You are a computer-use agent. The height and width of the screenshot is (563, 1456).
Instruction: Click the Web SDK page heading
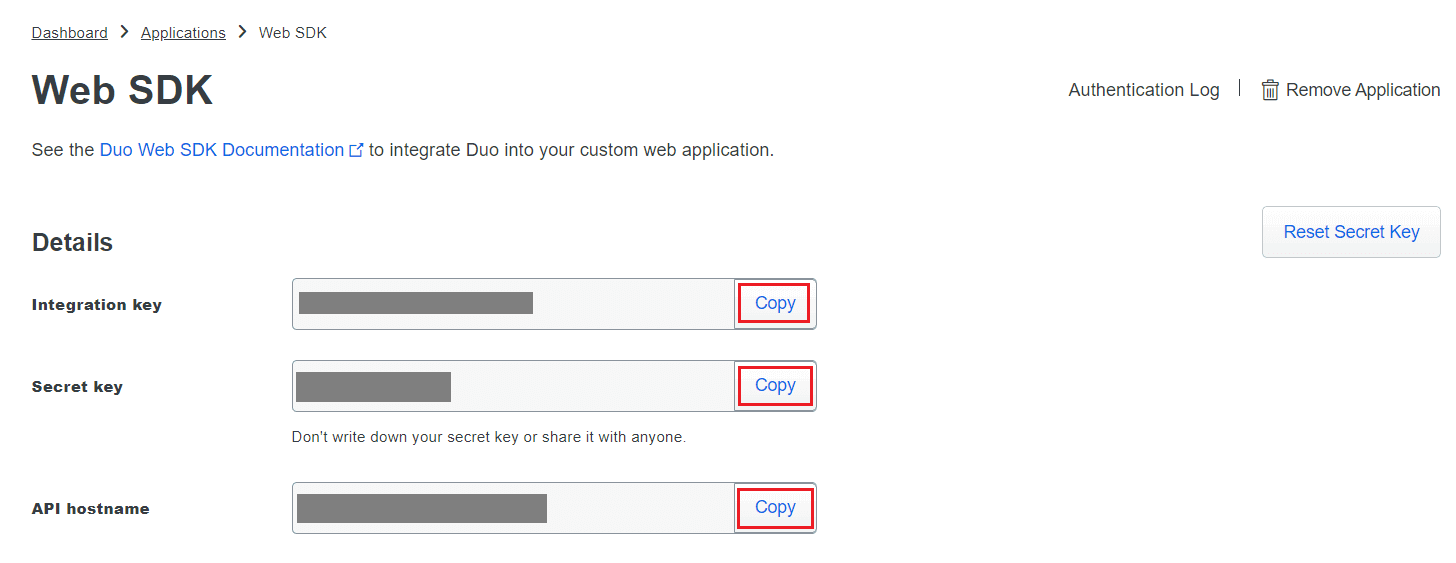[x=122, y=90]
